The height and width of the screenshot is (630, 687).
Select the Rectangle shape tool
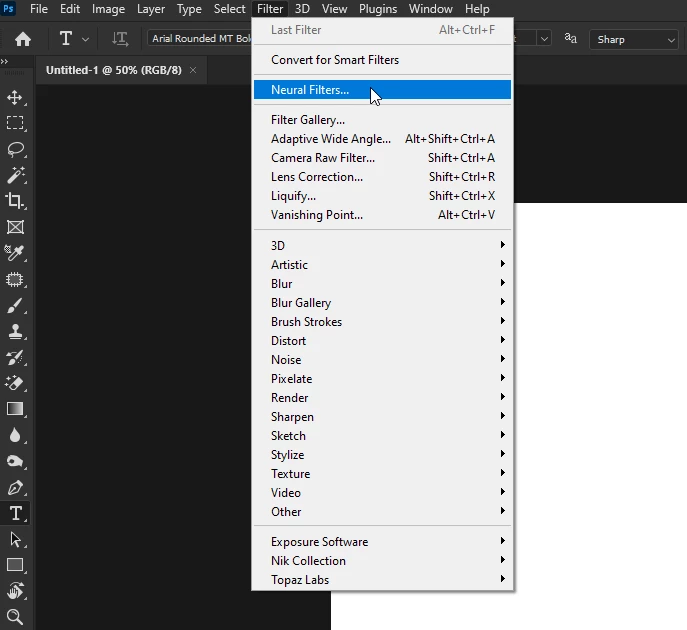[15, 565]
